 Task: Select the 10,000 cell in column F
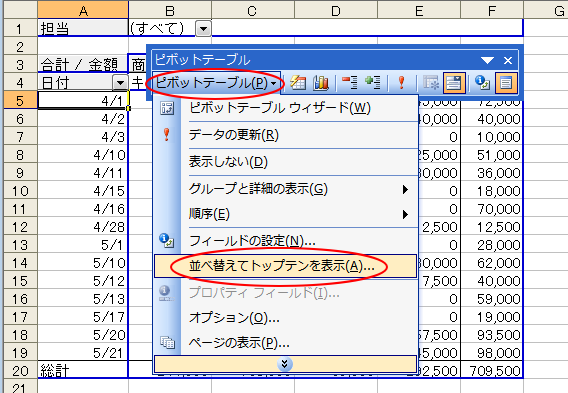pyautogui.click(x=492, y=137)
